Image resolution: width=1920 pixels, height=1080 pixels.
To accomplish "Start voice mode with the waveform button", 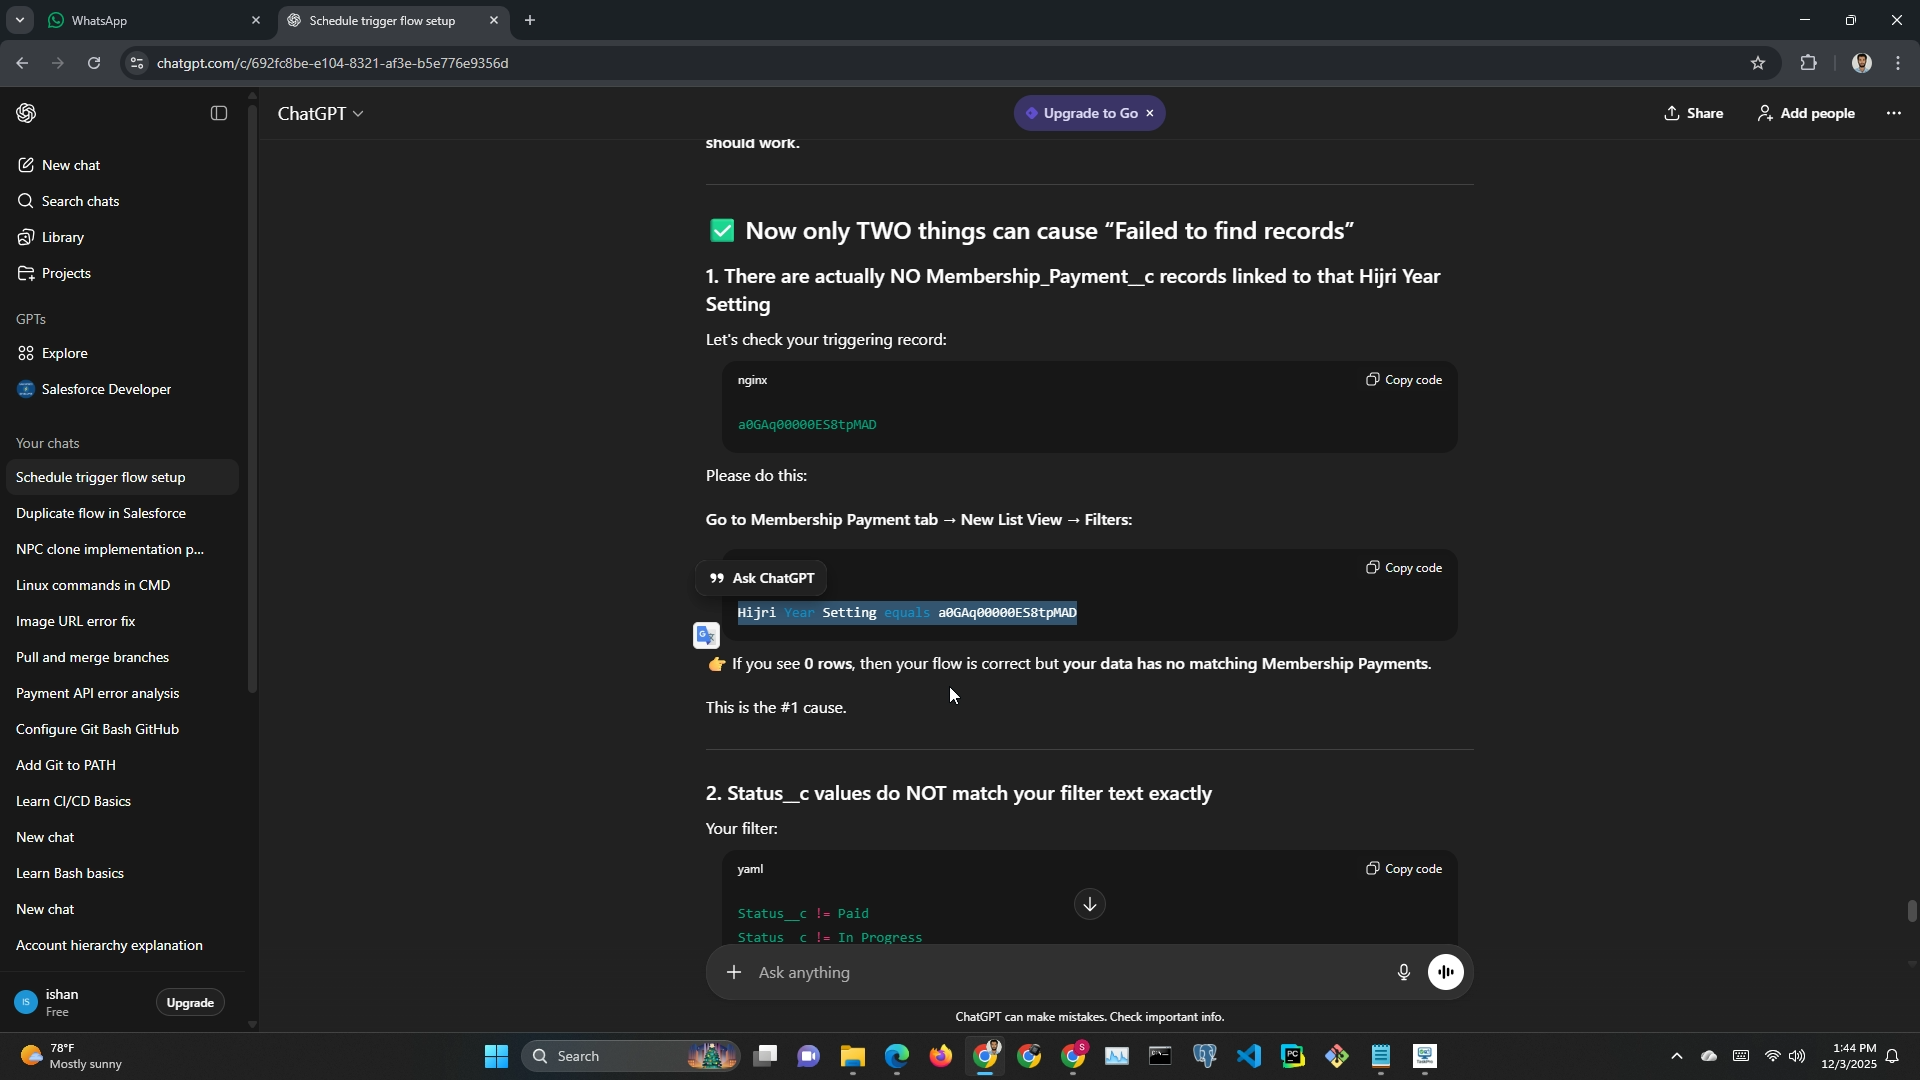I will (x=1445, y=972).
